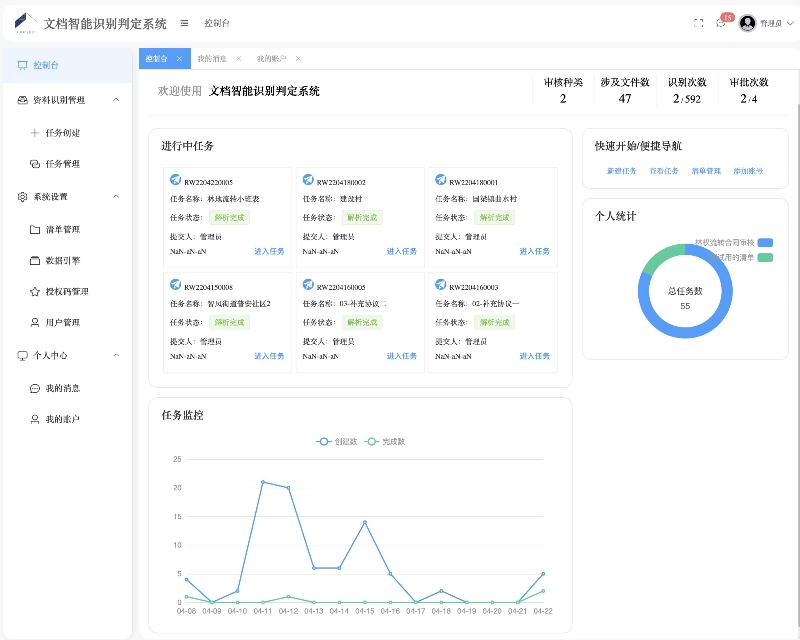Click the blue legend swatch in 个人统计
800x640 pixels.
tap(765, 242)
